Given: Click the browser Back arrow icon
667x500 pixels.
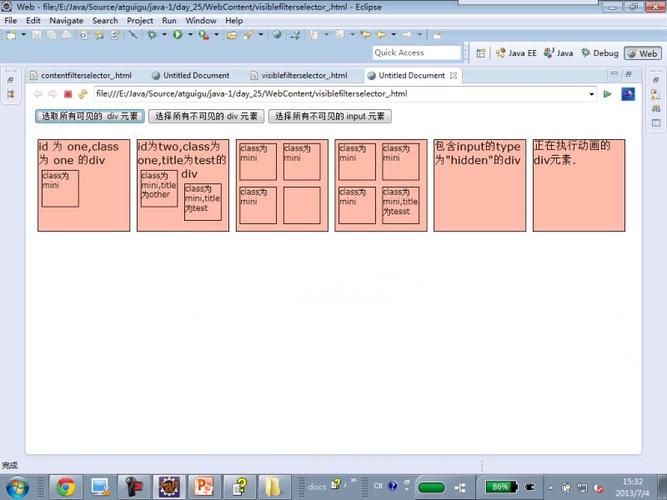Looking at the screenshot, I should [38, 94].
